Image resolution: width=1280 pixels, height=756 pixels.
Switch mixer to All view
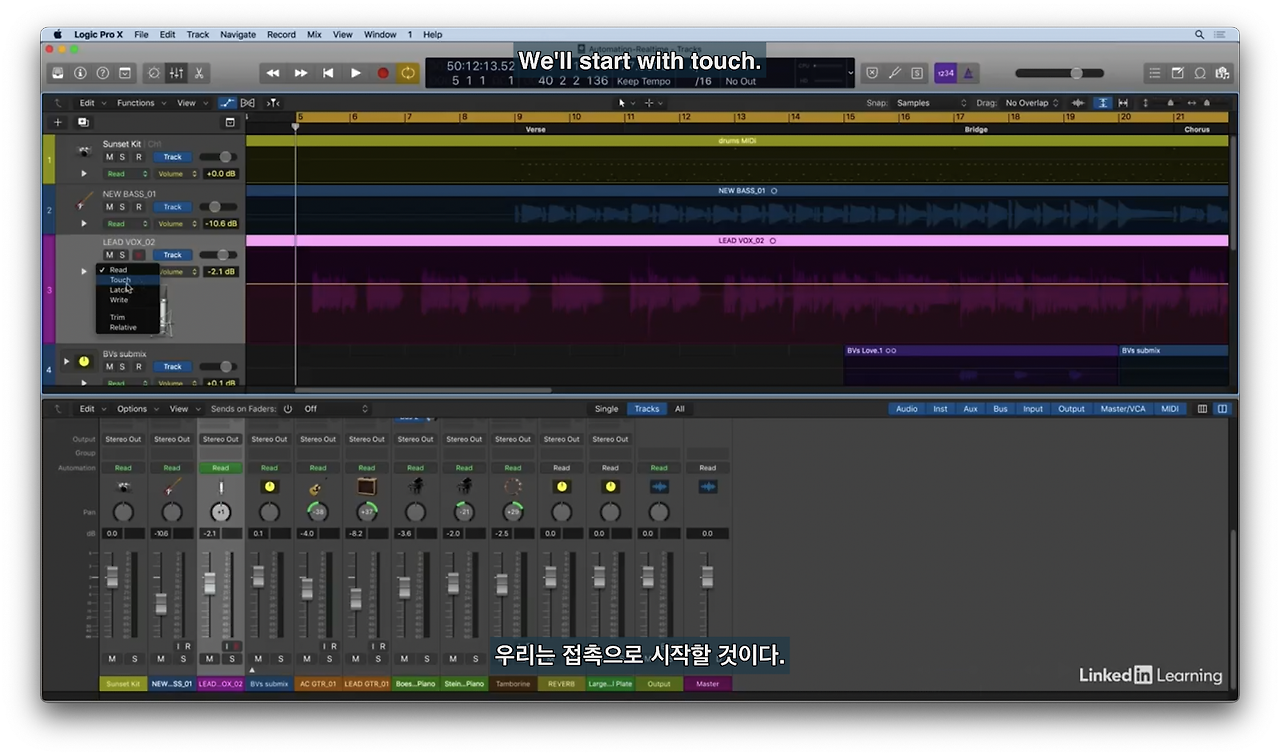(x=679, y=409)
